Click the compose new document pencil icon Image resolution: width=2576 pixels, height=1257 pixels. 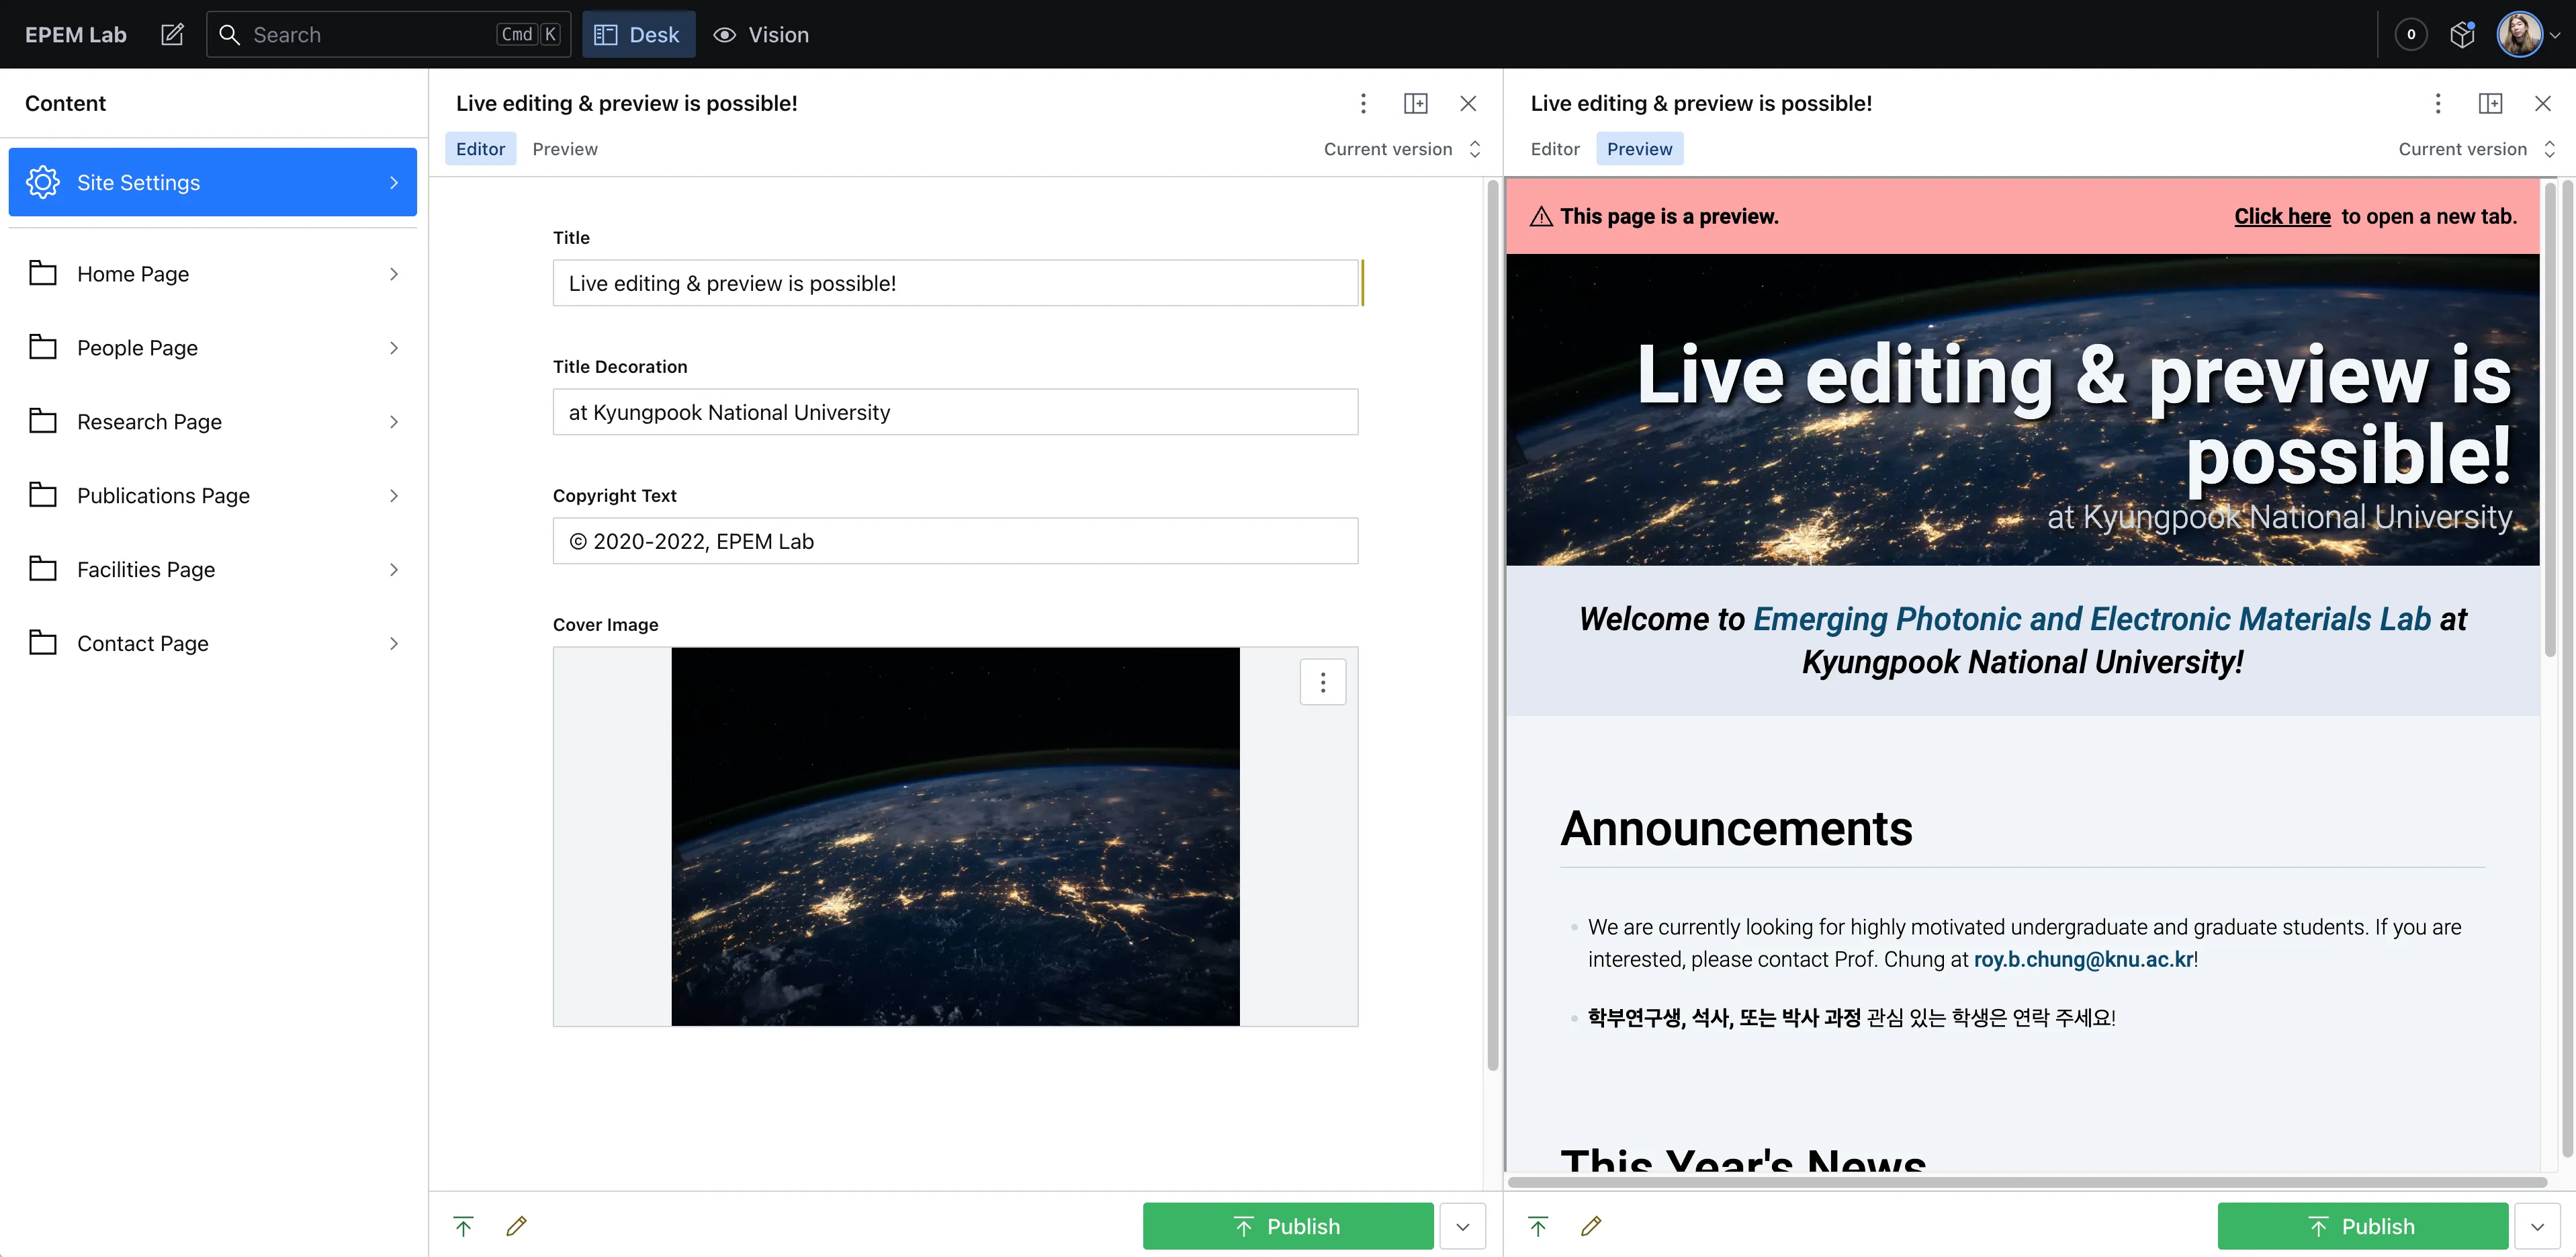(172, 34)
